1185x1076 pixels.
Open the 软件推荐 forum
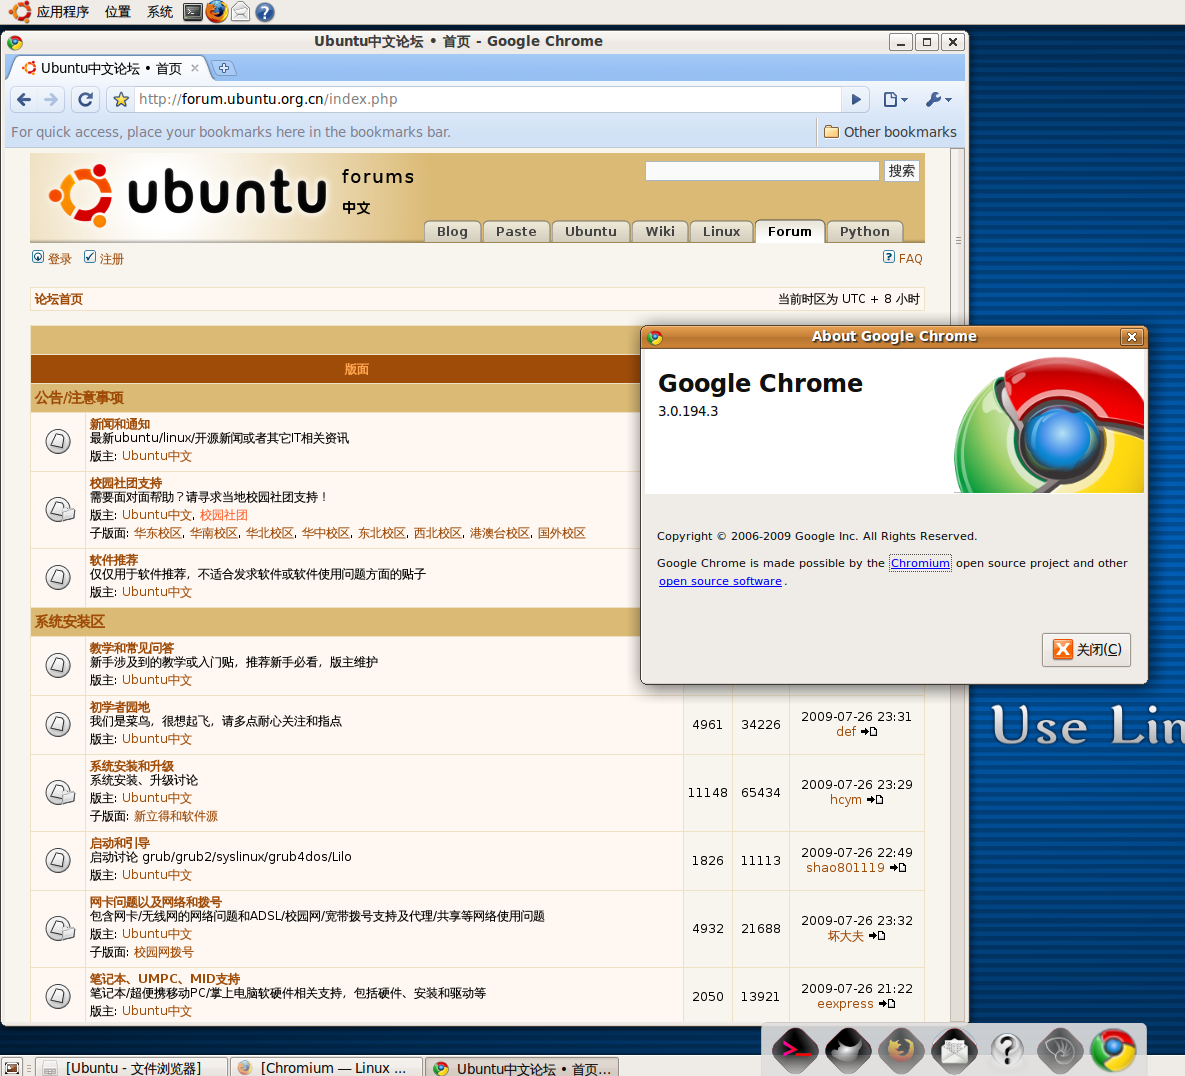pyautogui.click(x=113, y=560)
